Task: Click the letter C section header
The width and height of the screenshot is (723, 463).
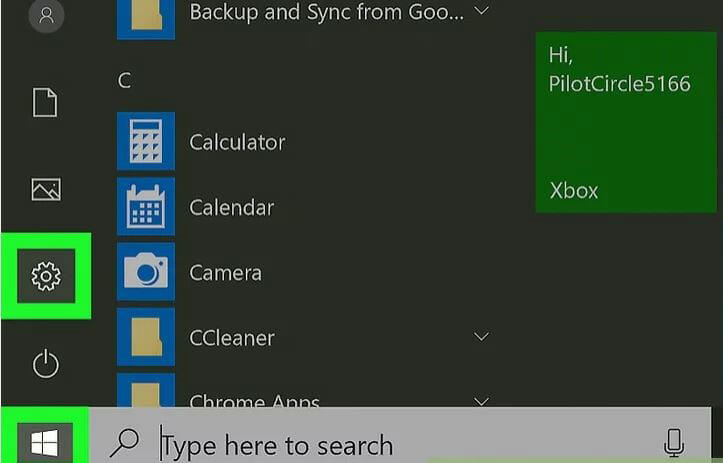Action: coord(124,81)
